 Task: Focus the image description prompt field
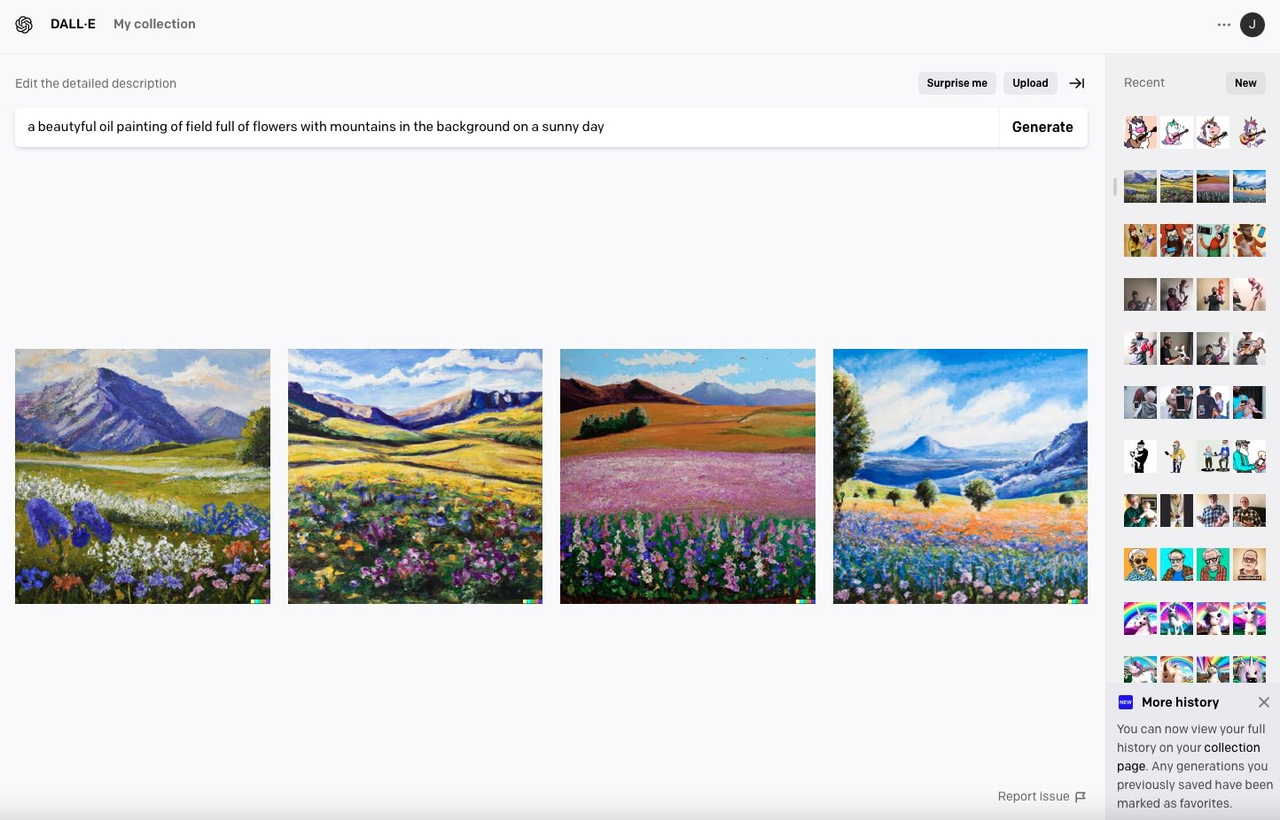507,127
